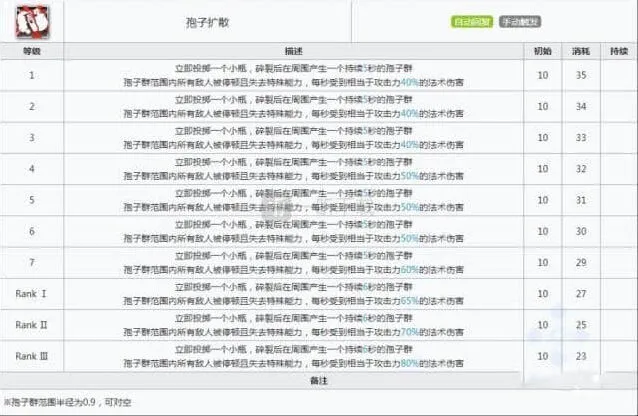Click the 消耗 column header

pos(581,49)
